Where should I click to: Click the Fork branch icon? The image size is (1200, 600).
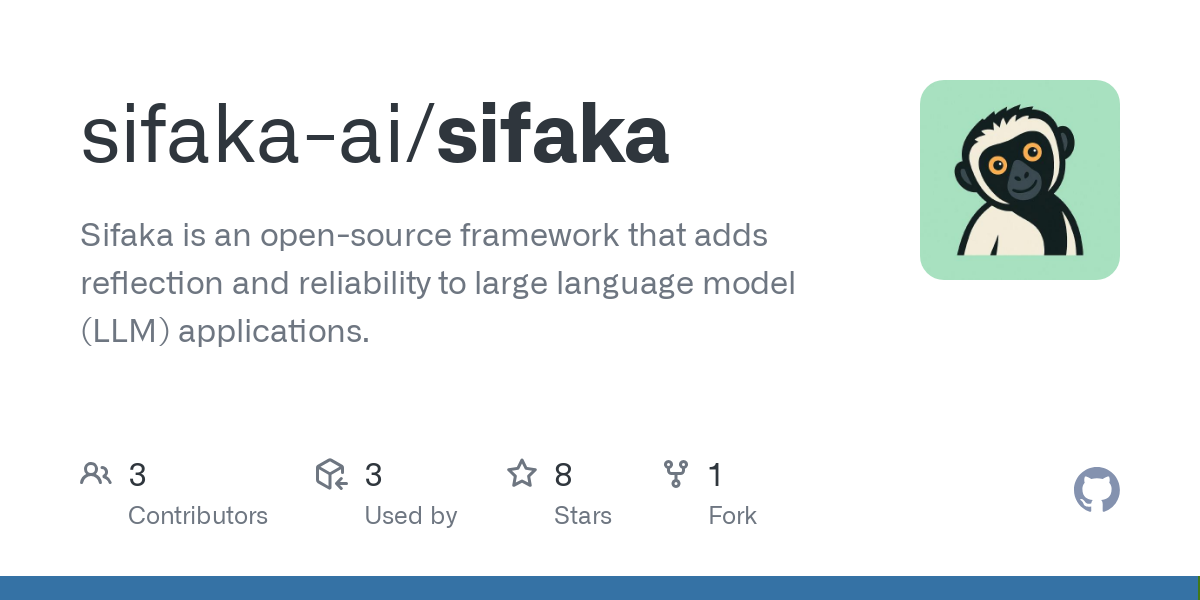pyautogui.click(x=676, y=474)
